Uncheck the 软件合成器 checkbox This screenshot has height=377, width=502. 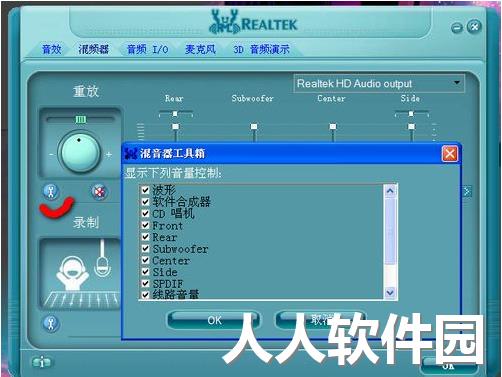tap(145, 202)
